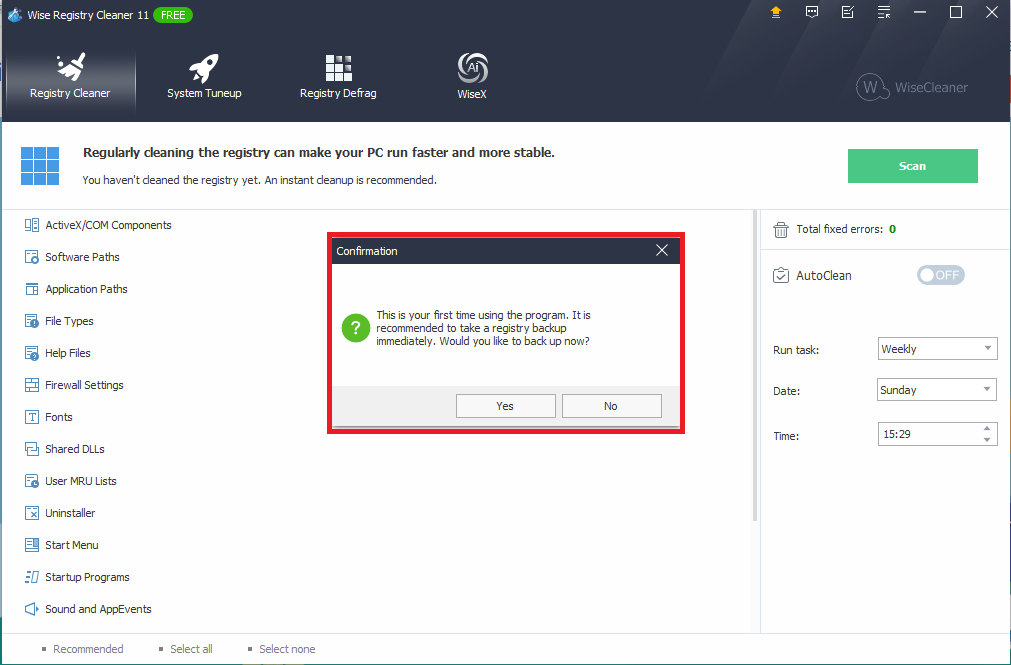This screenshot has height=665, width=1011.
Task: Click the Select all link
Action: pyautogui.click(x=191, y=649)
